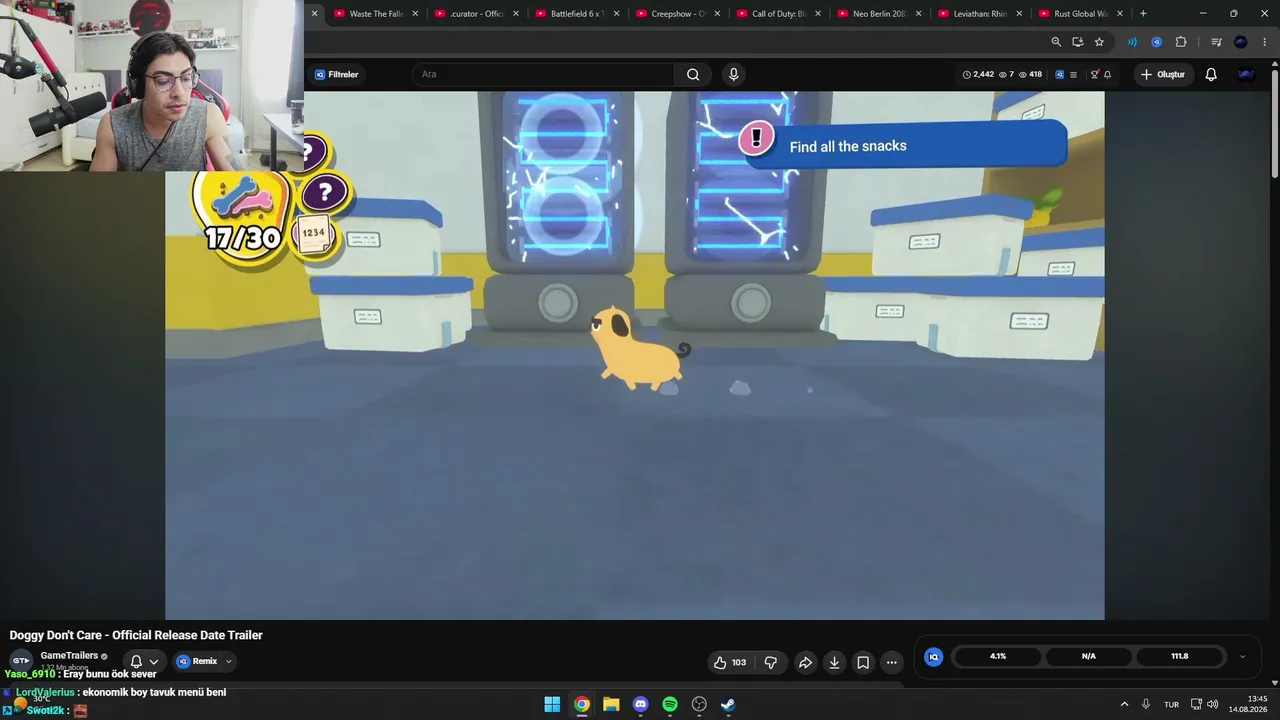Open the TUR keyboard language indicator
1280x720 pixels.
click(x=1171, y=704)
